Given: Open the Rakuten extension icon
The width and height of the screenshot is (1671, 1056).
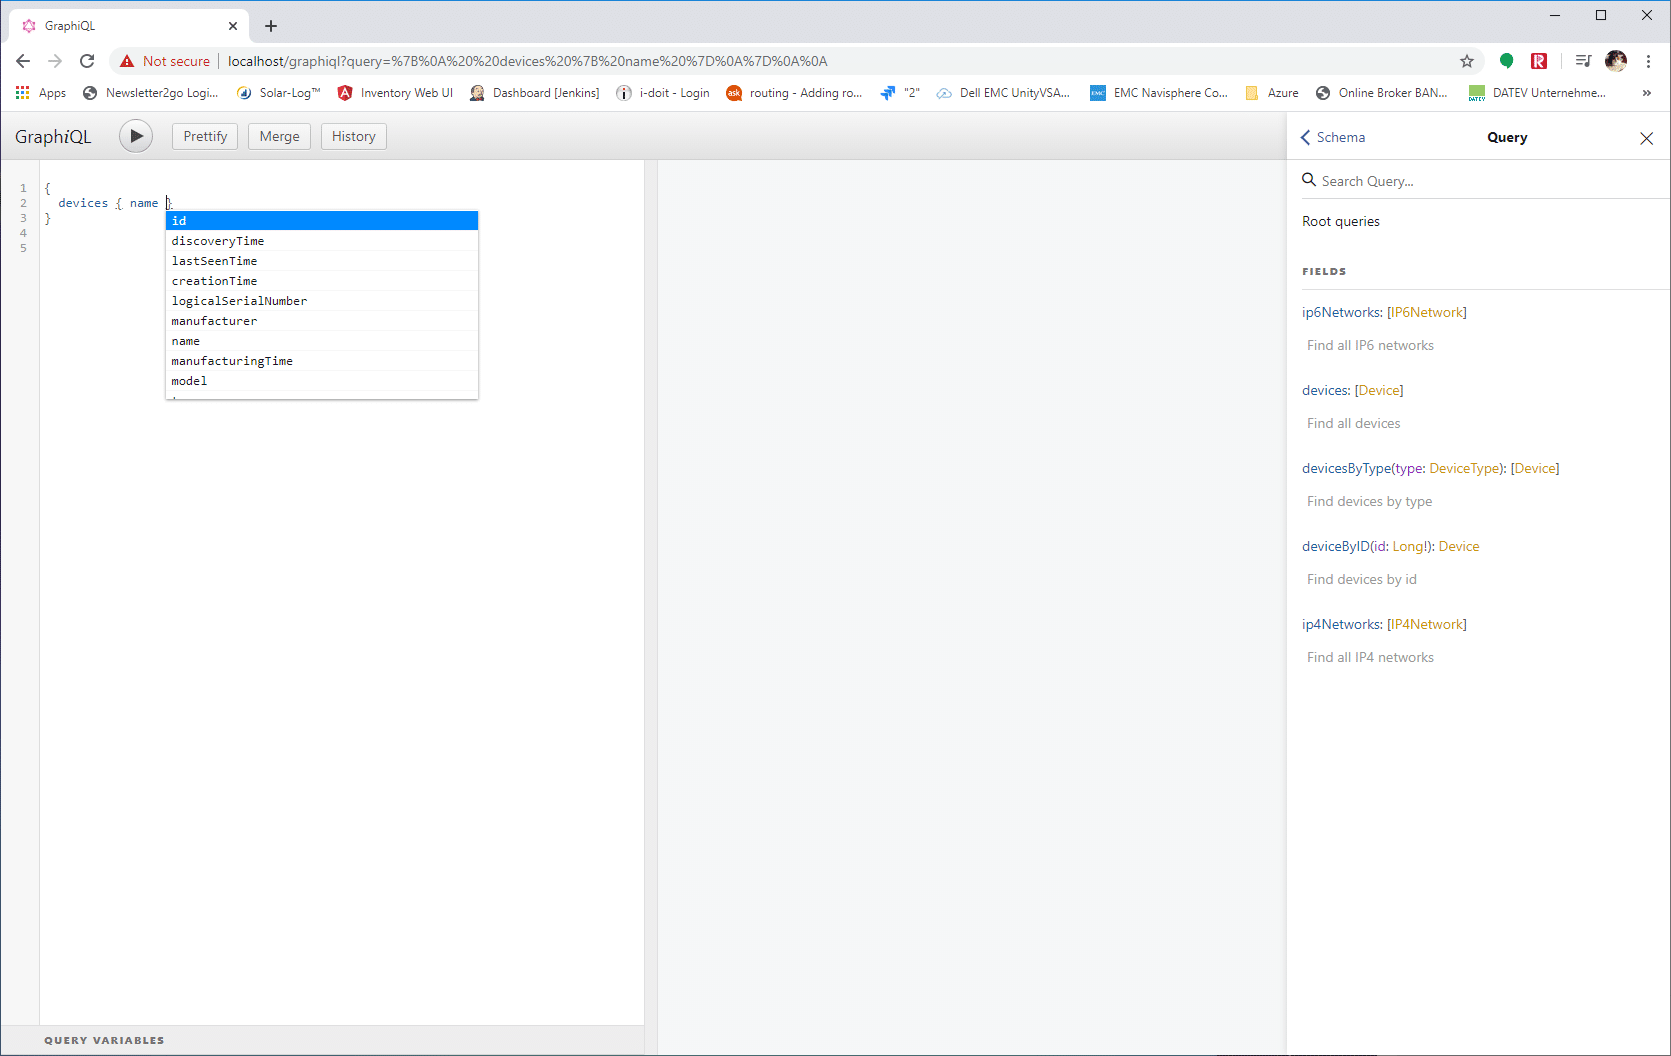Looking at the screenshot, I should point(1539,61).
